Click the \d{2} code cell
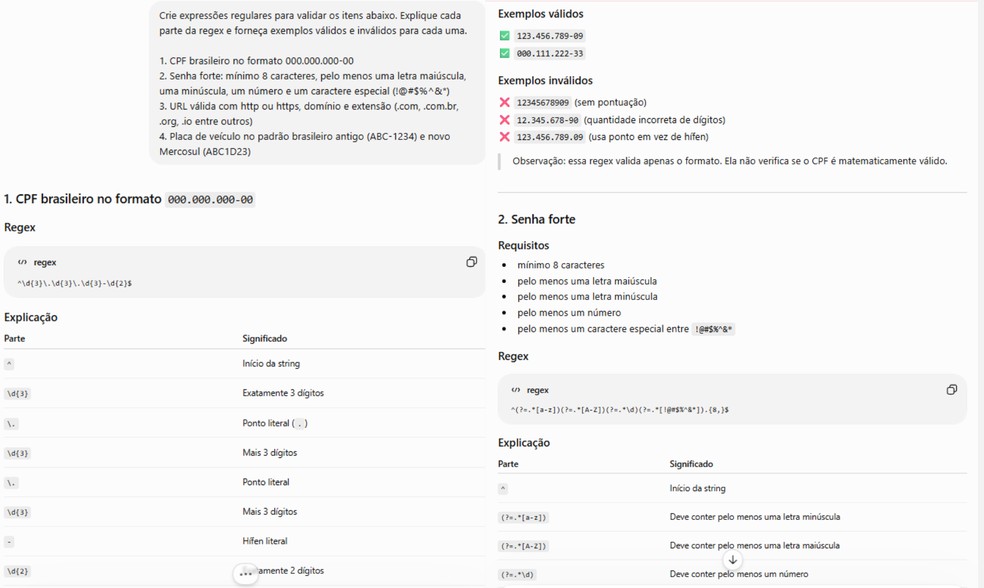This screenshot has width=984, height=588. [x=18, y=571]
